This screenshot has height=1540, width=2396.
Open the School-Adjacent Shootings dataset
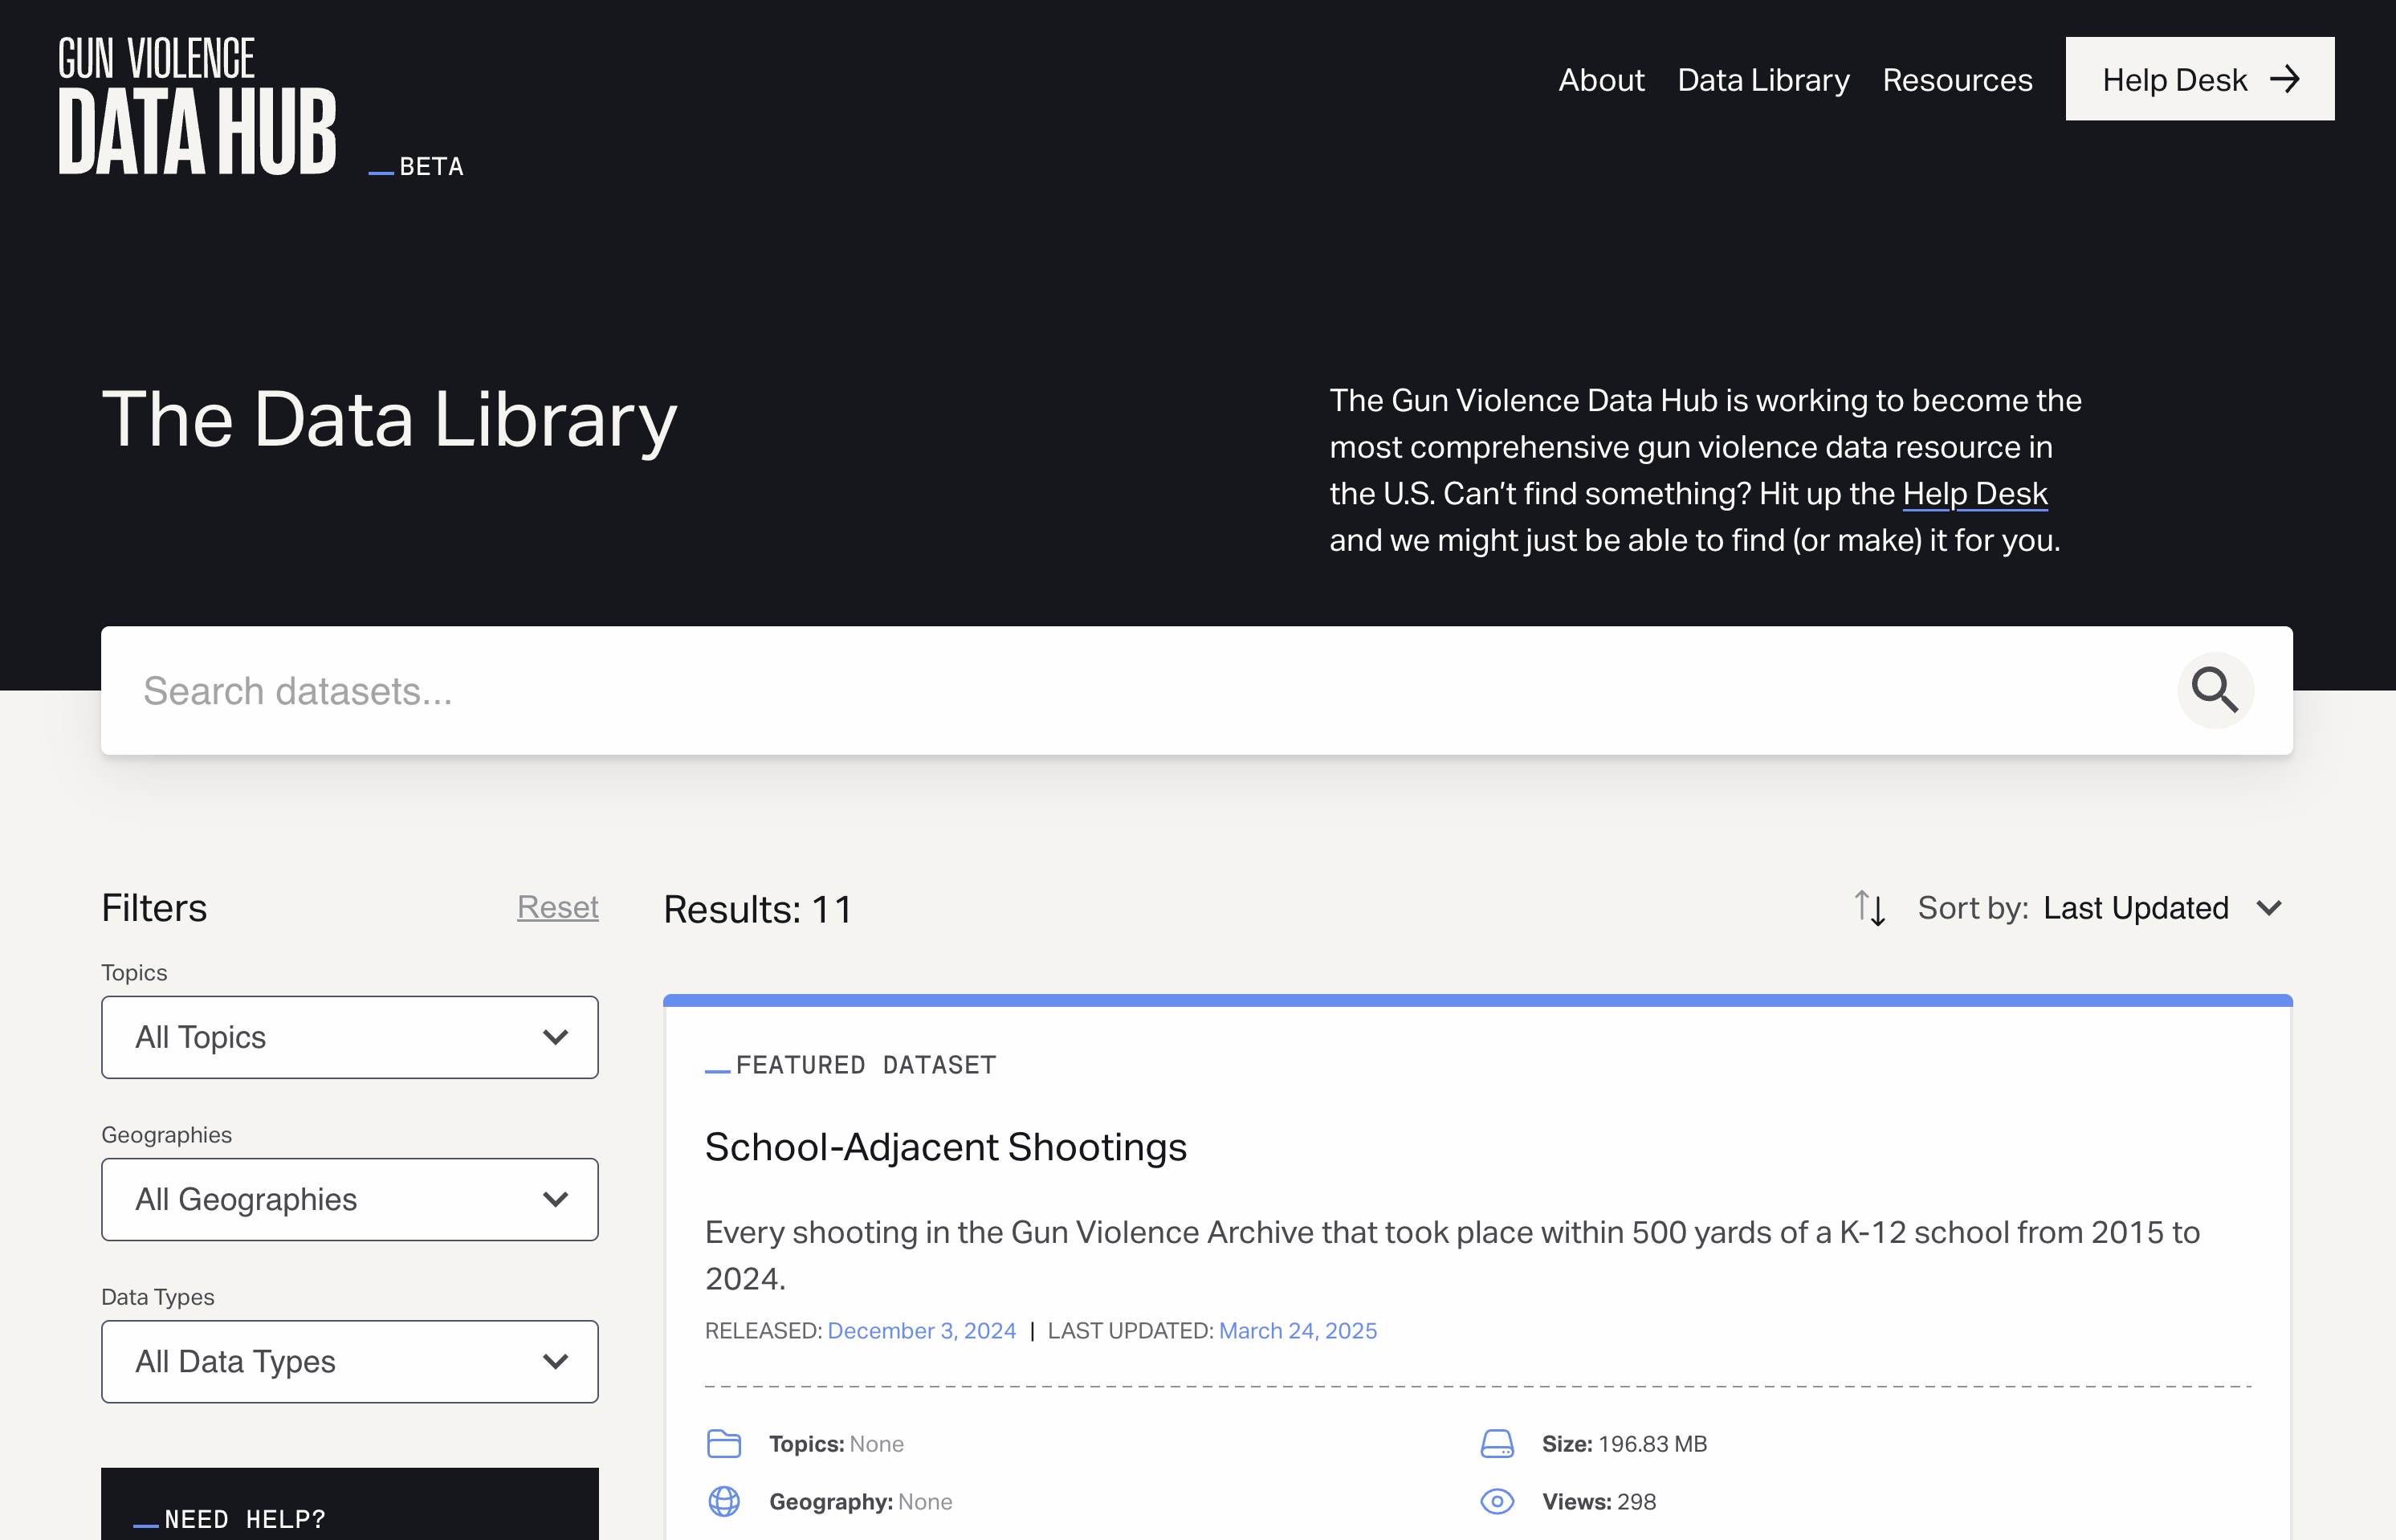pyautogui.click(x=946, y=1147)
